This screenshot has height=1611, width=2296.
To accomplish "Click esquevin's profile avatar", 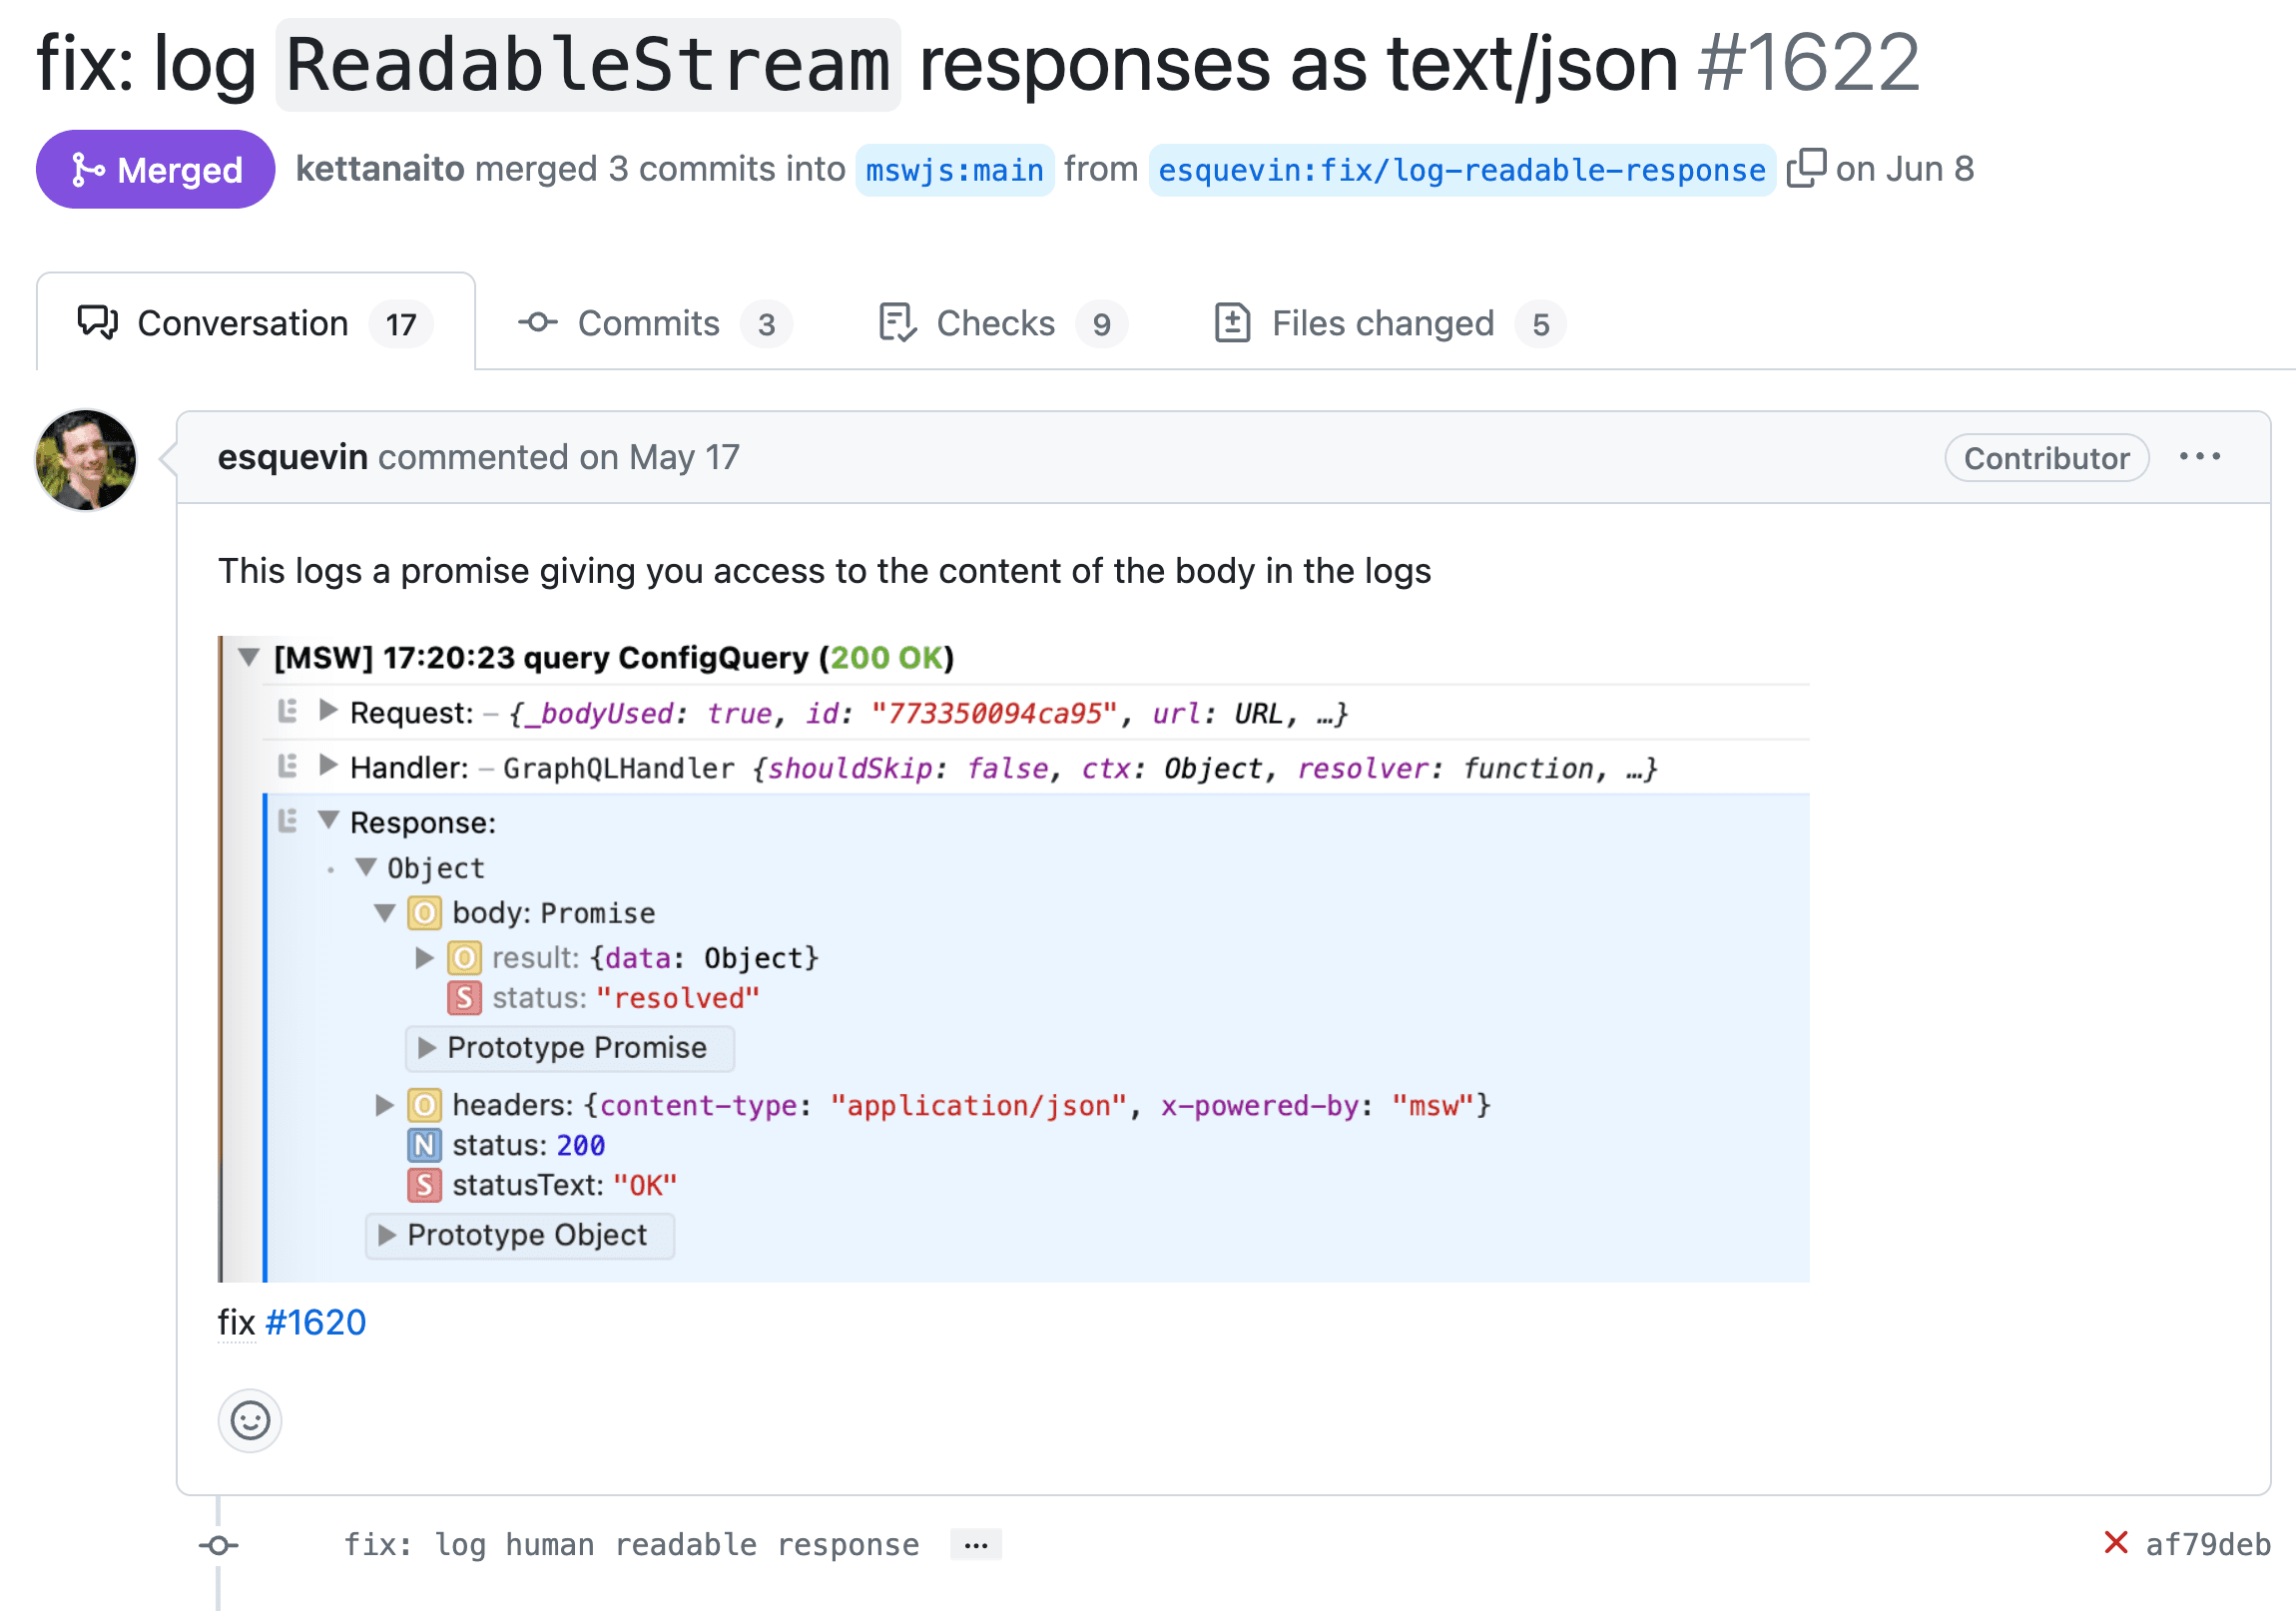I will 86,459.
